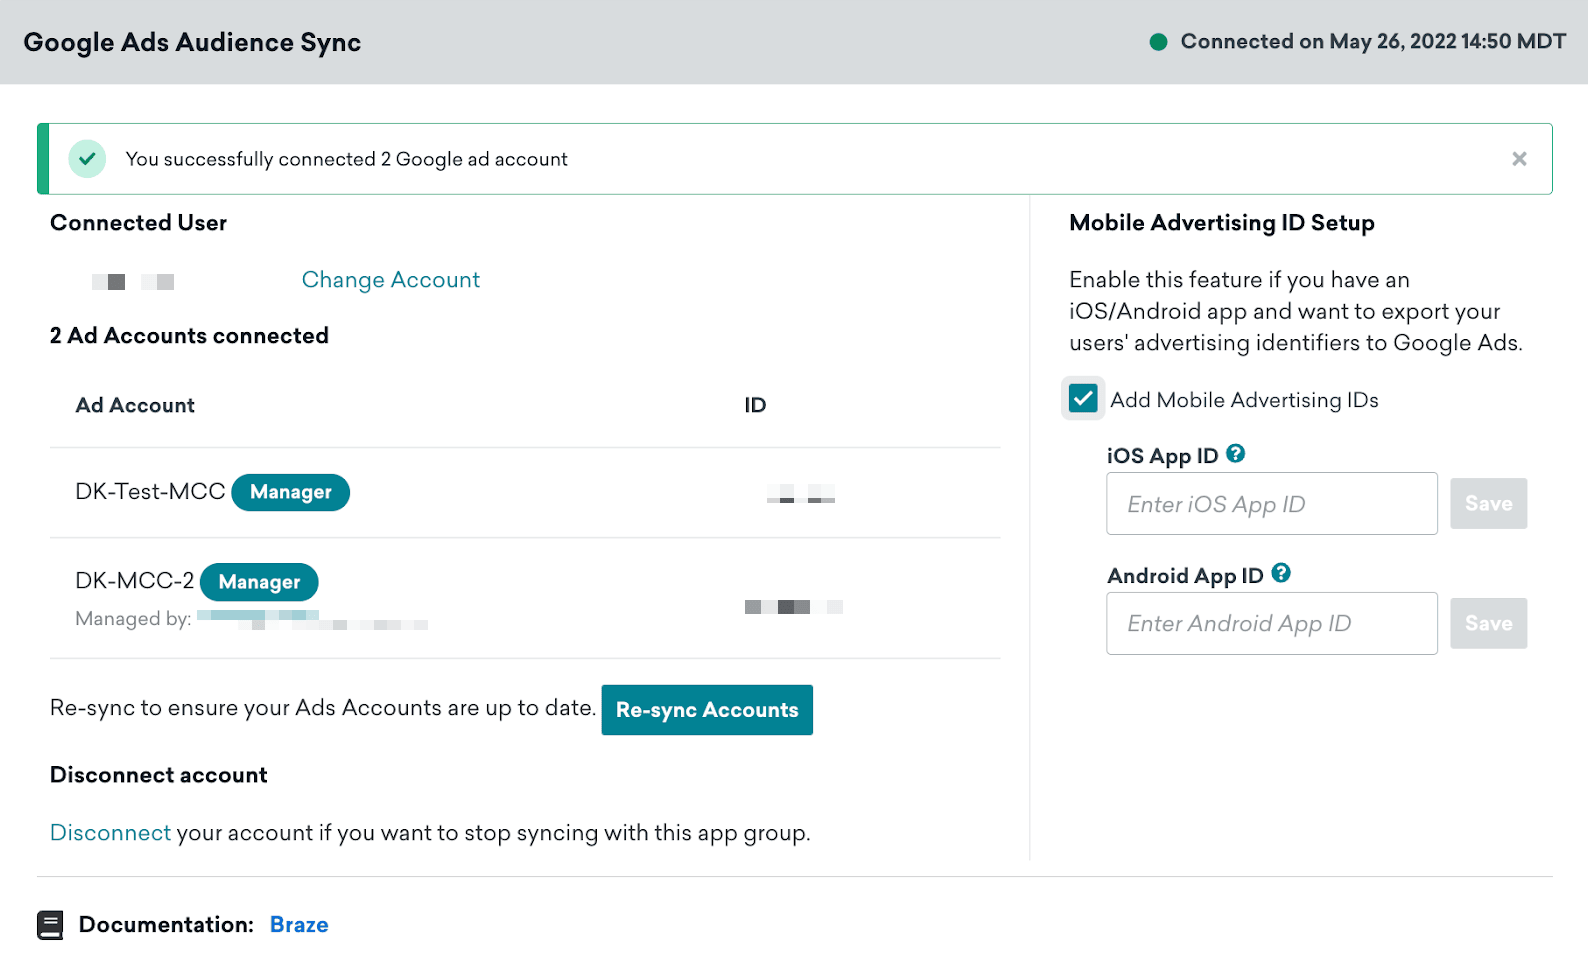Save the Android App ID
The image size is (1588, 973).
point(1488,624)
